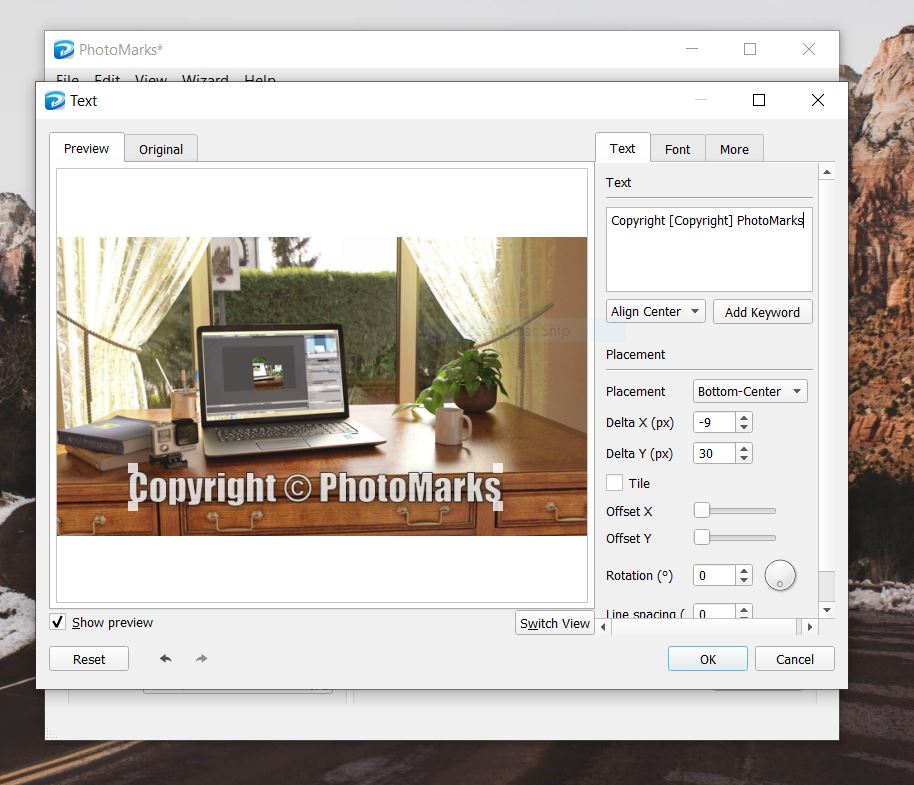Minimize the PhotoMarks main window
This screenshot has height=785, width=914.
692,49
